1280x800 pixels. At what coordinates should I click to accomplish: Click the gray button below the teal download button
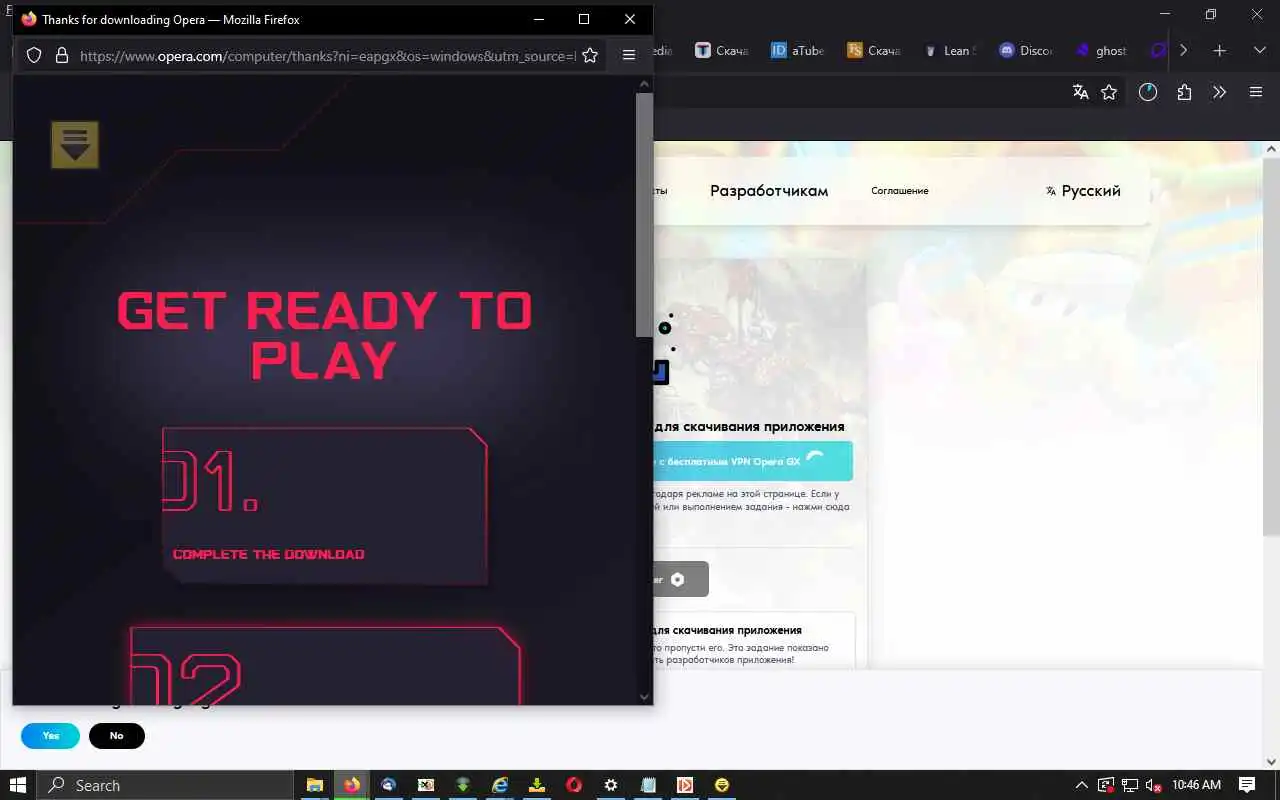point(681,579)
